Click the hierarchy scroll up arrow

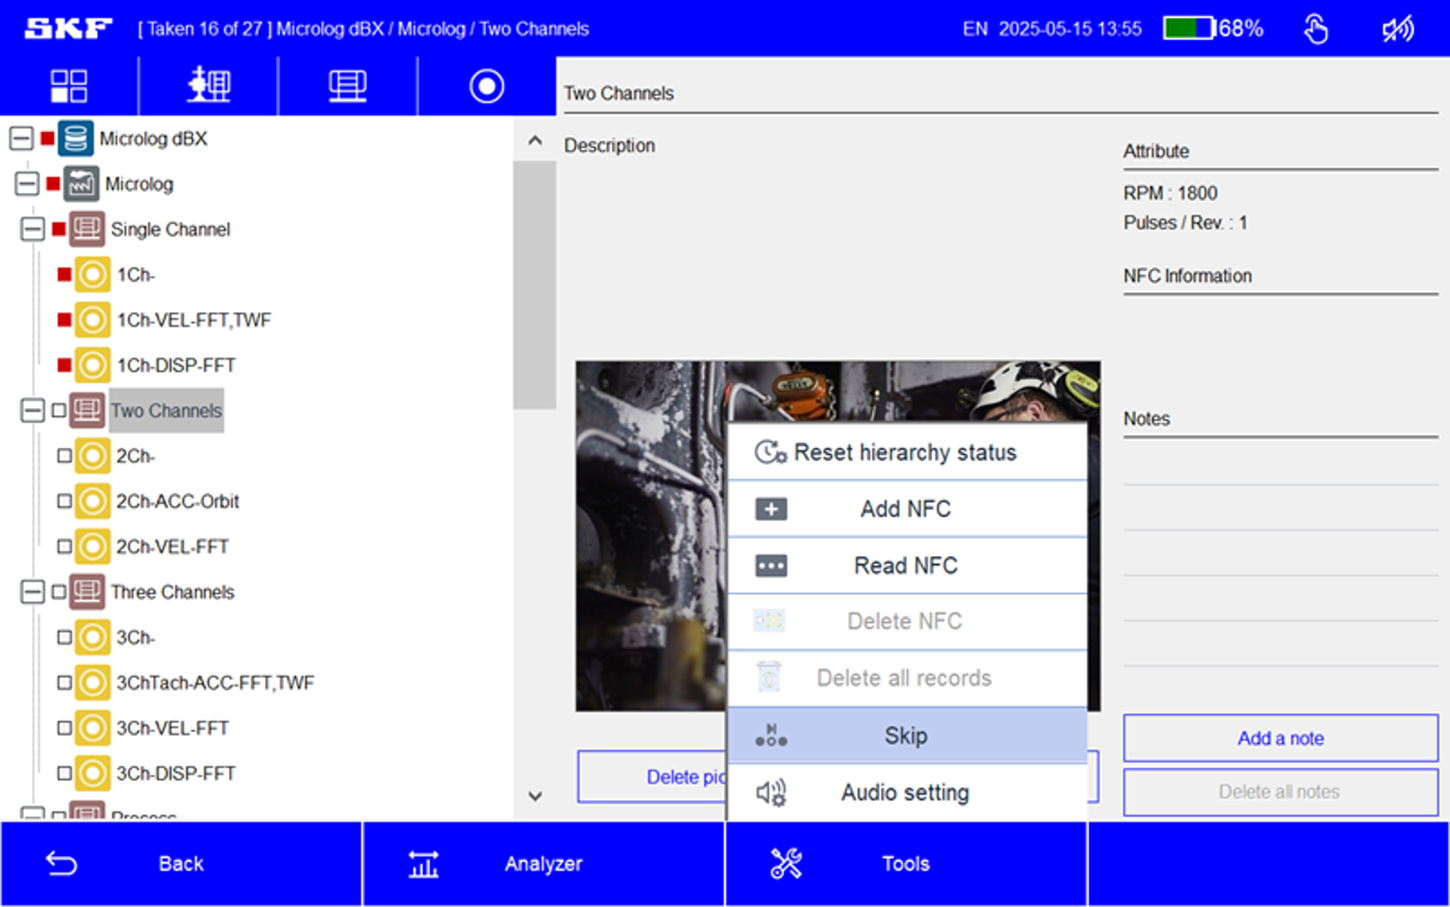pos(535,141)
